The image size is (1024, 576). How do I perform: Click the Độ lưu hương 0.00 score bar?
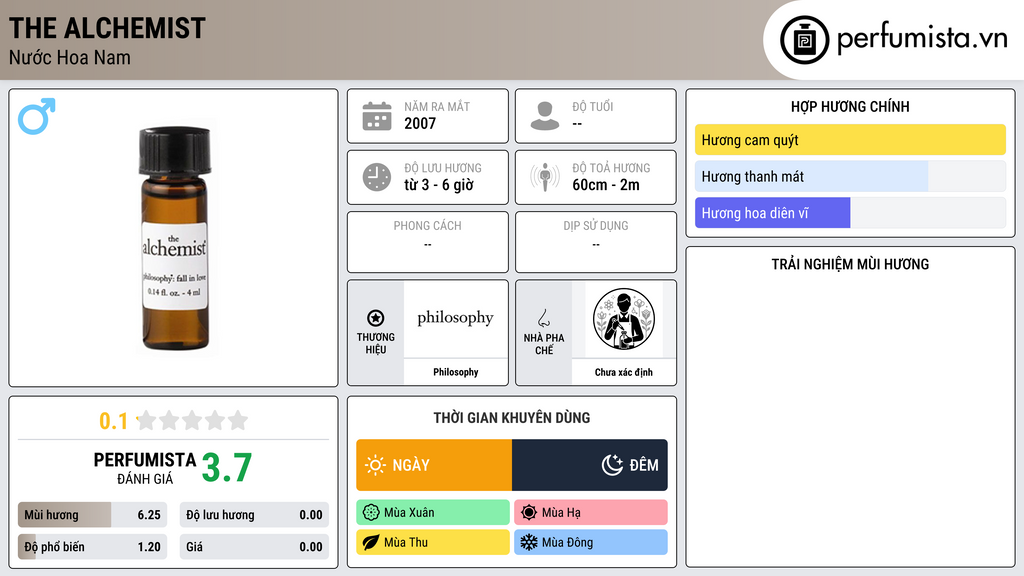[254, 515]
